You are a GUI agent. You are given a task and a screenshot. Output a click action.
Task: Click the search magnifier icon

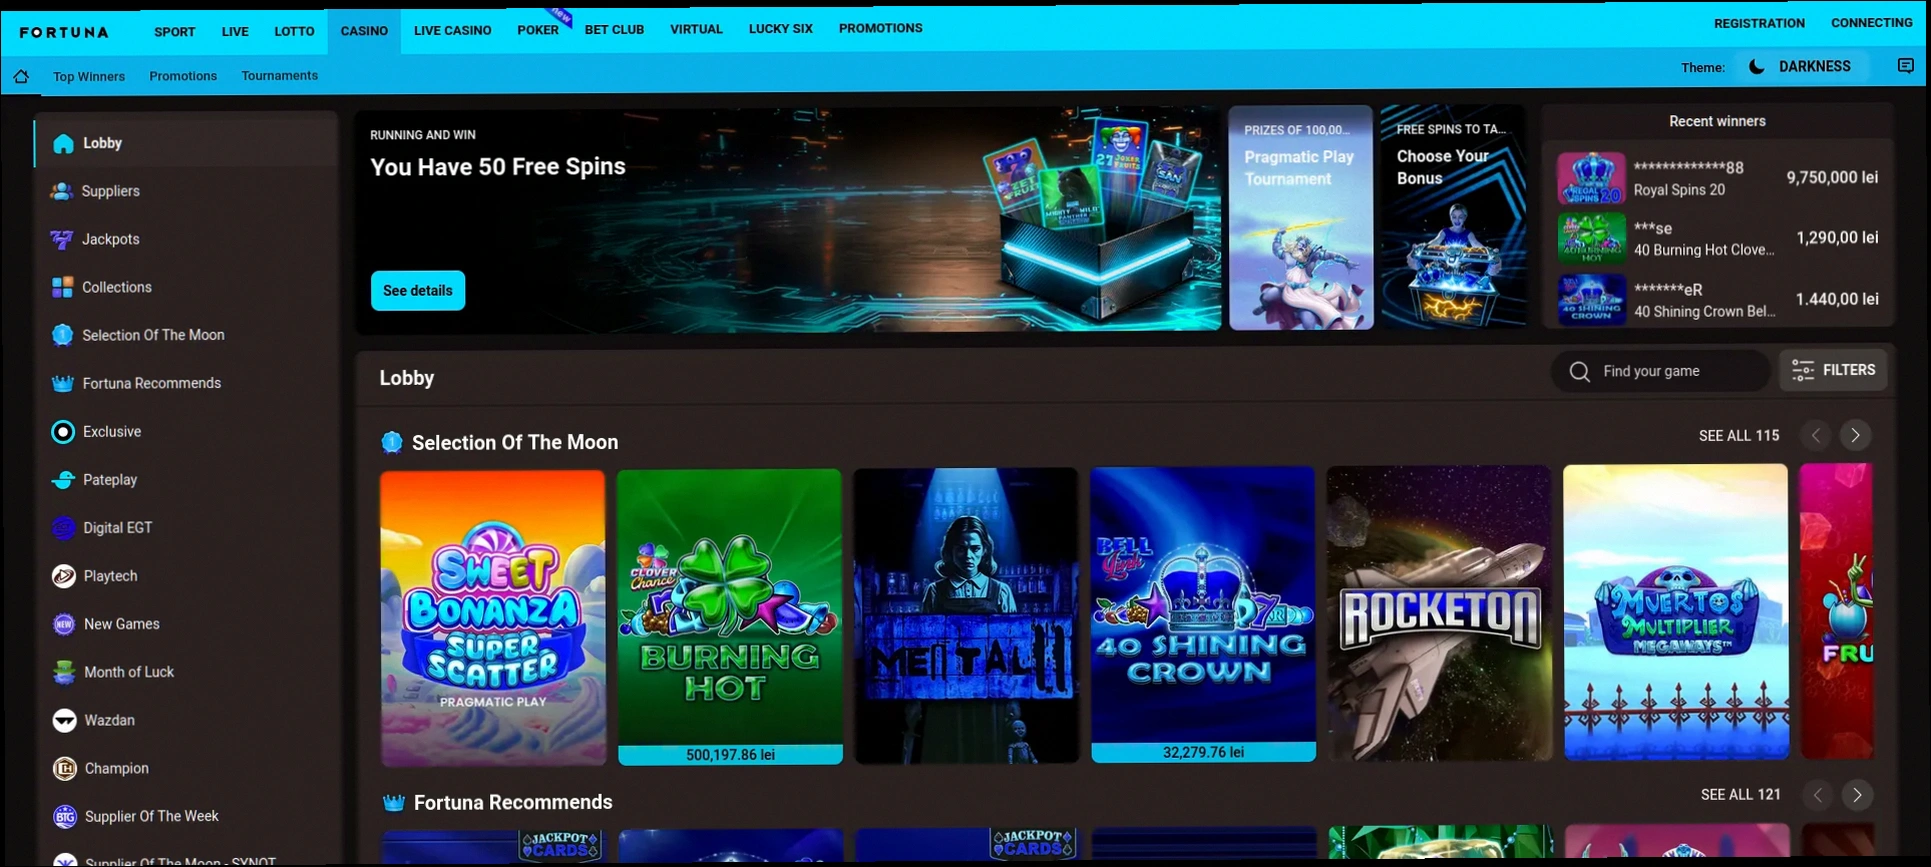point(1580,371)
